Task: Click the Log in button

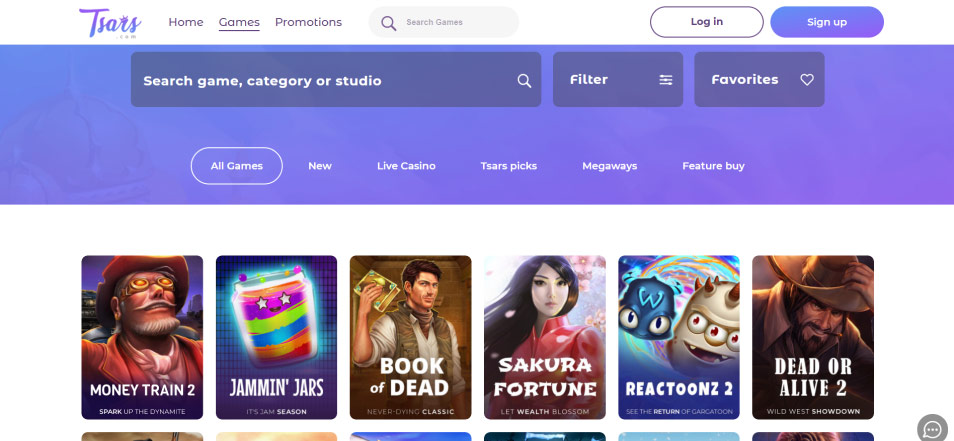Action: (x=706, y=22)
